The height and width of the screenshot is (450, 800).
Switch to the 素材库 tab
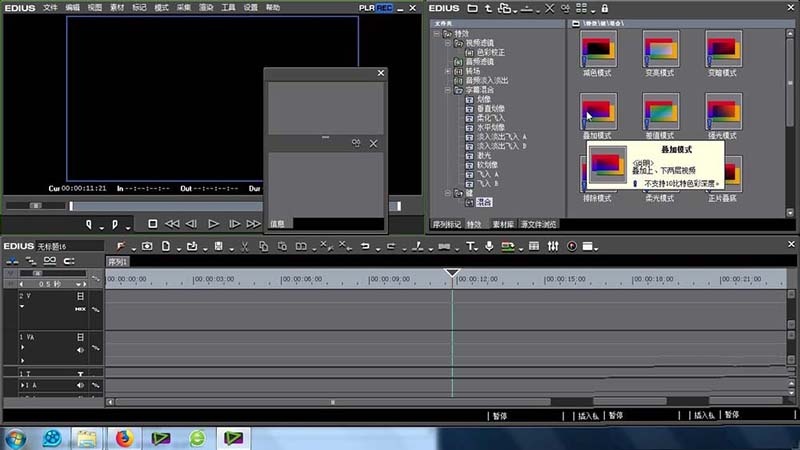503,224
